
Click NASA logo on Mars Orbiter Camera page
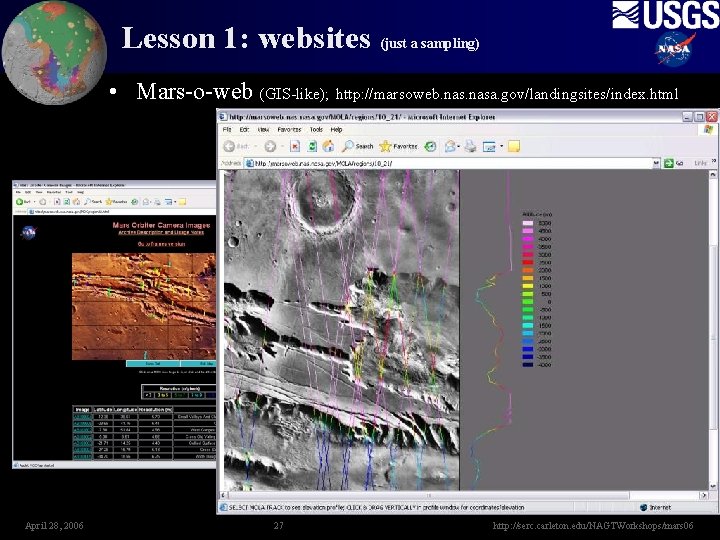click(x=28, y=232)
